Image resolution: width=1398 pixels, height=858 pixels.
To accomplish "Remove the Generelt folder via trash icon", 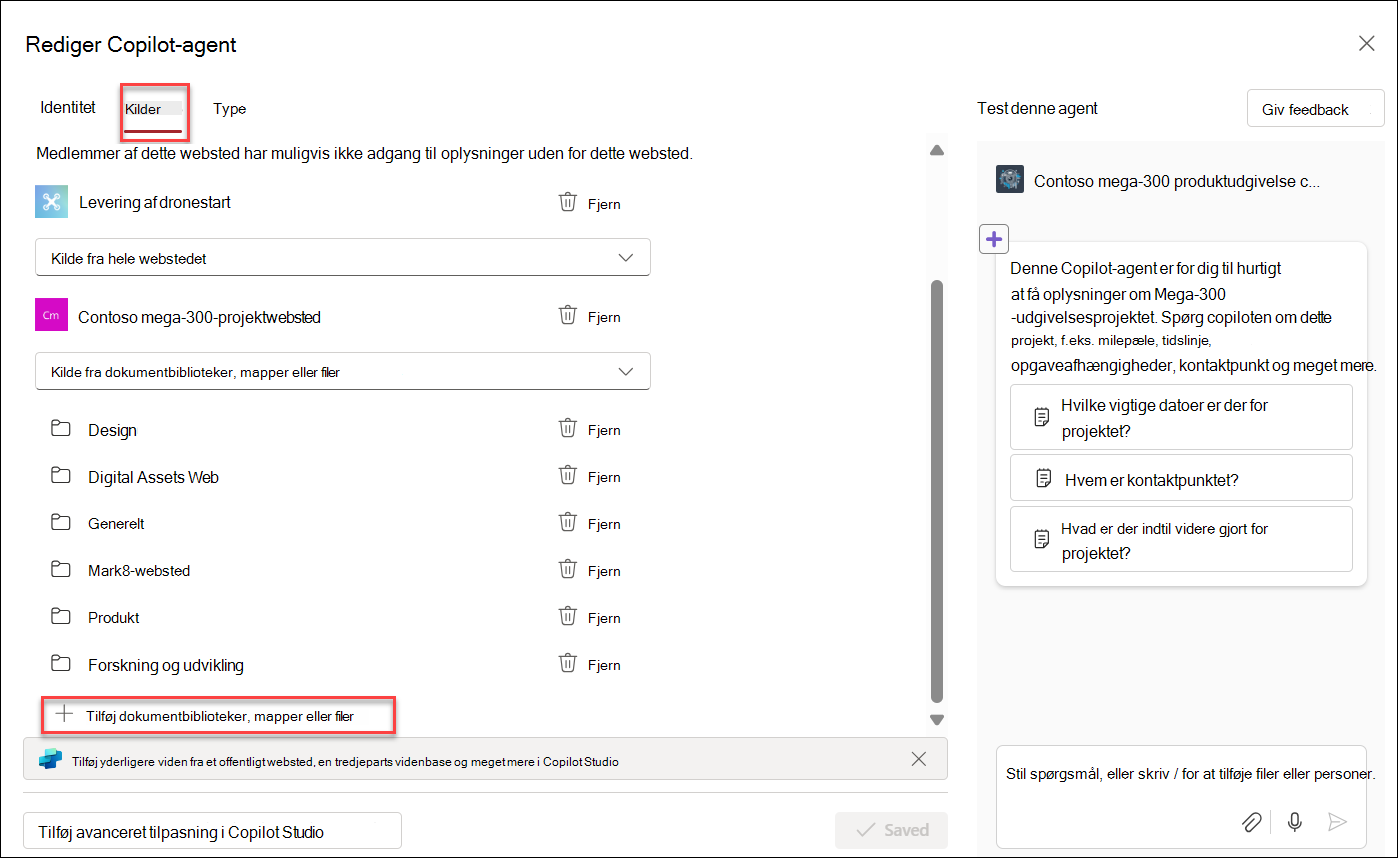I will pos(567,522).
